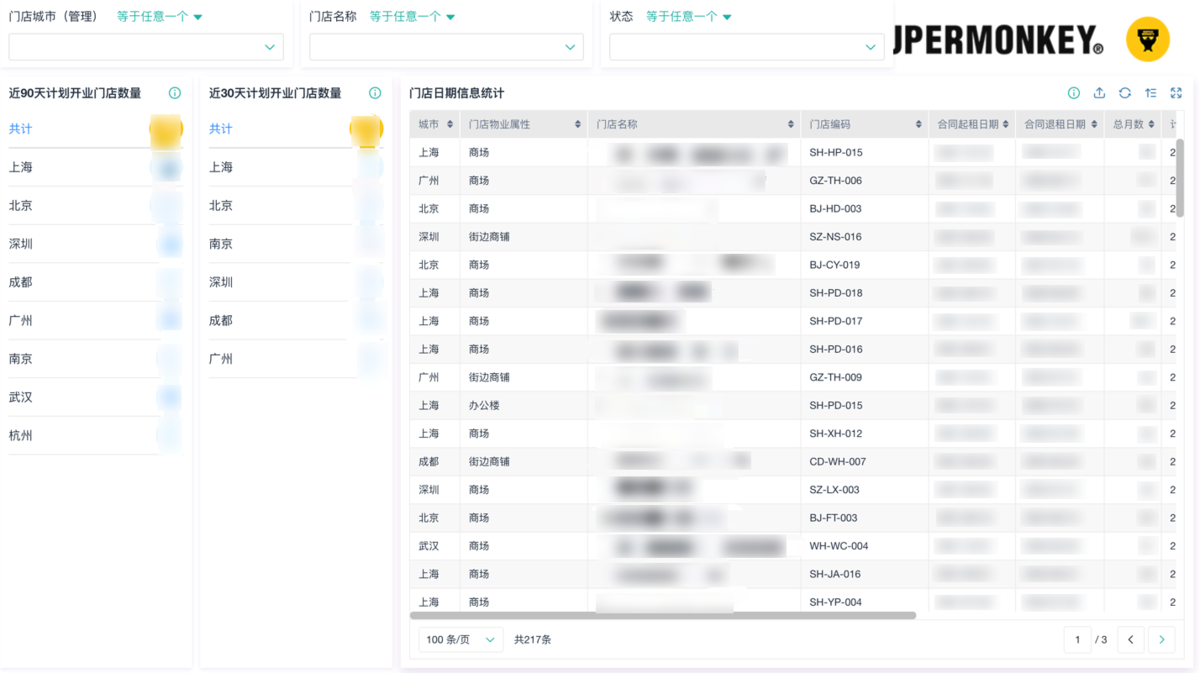1200x673 pixels.
Task: Open info icon for 门店日期信息统计 table
Action: [1073, 93]
